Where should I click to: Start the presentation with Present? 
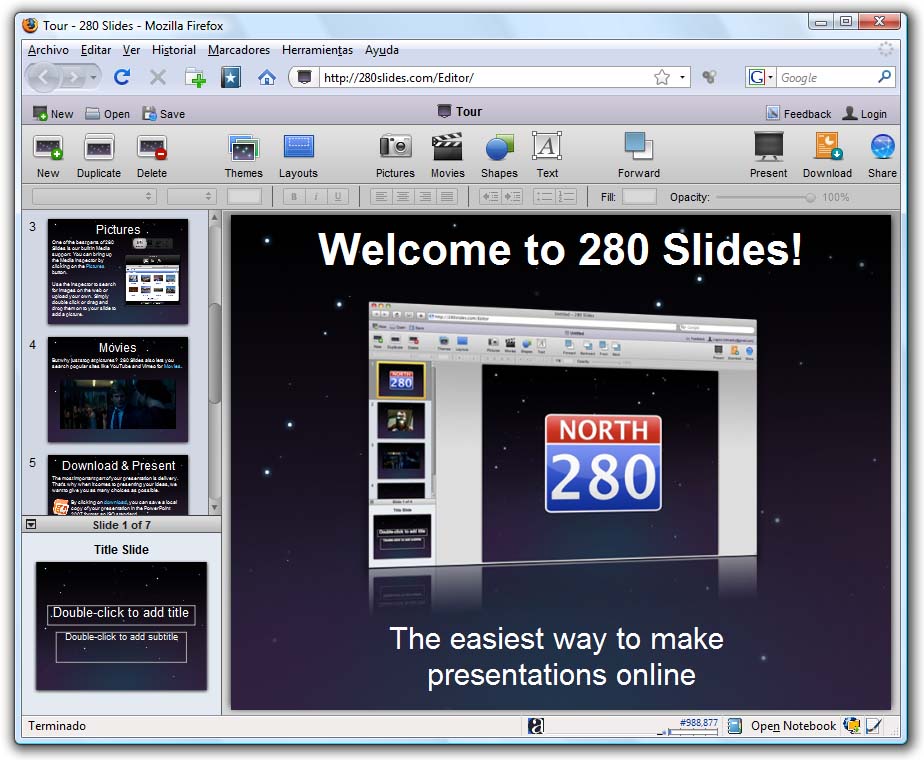pos(768,156)
